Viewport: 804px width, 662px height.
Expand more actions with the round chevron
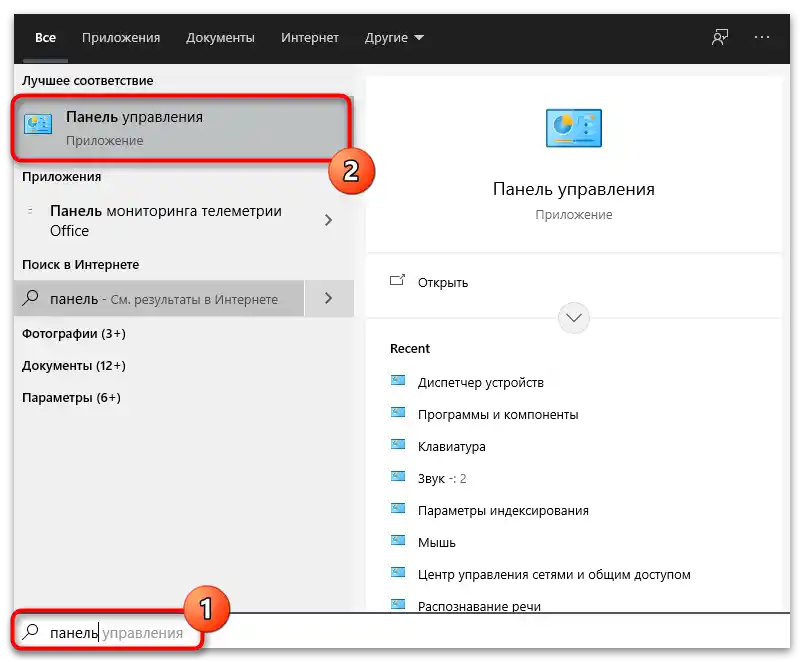(574, 318)
